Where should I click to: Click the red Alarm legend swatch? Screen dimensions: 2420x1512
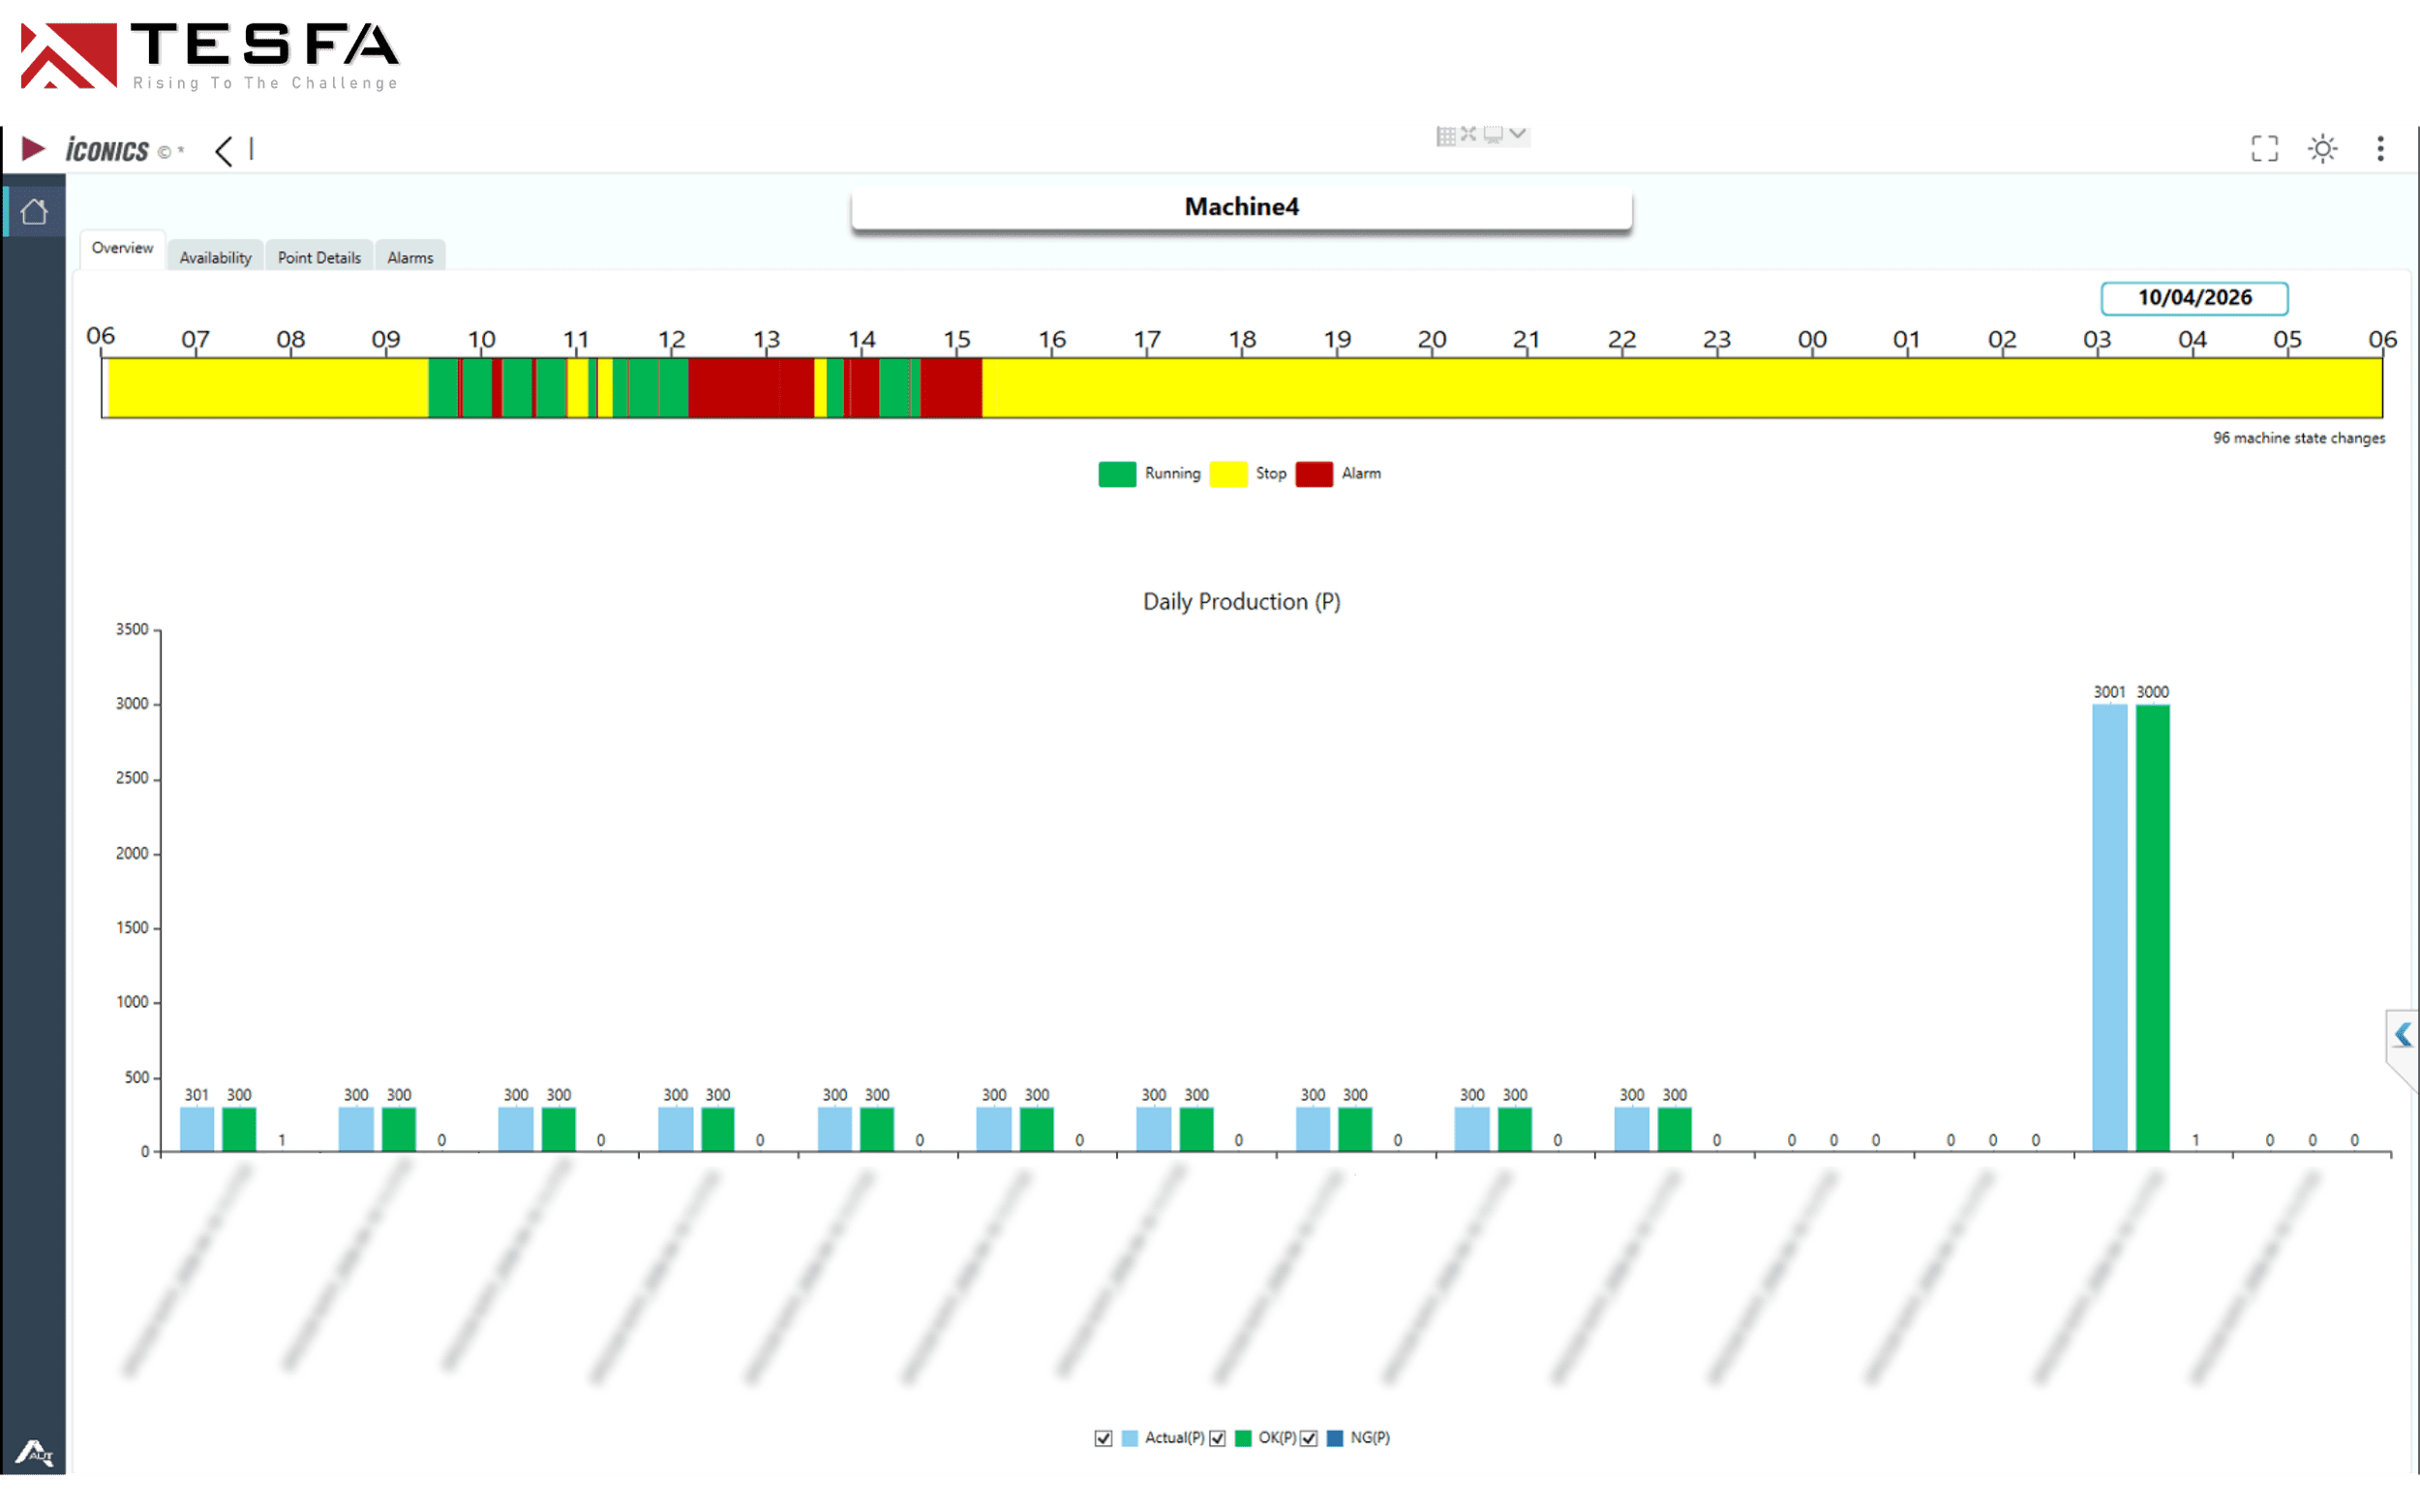click(1314, 474)
